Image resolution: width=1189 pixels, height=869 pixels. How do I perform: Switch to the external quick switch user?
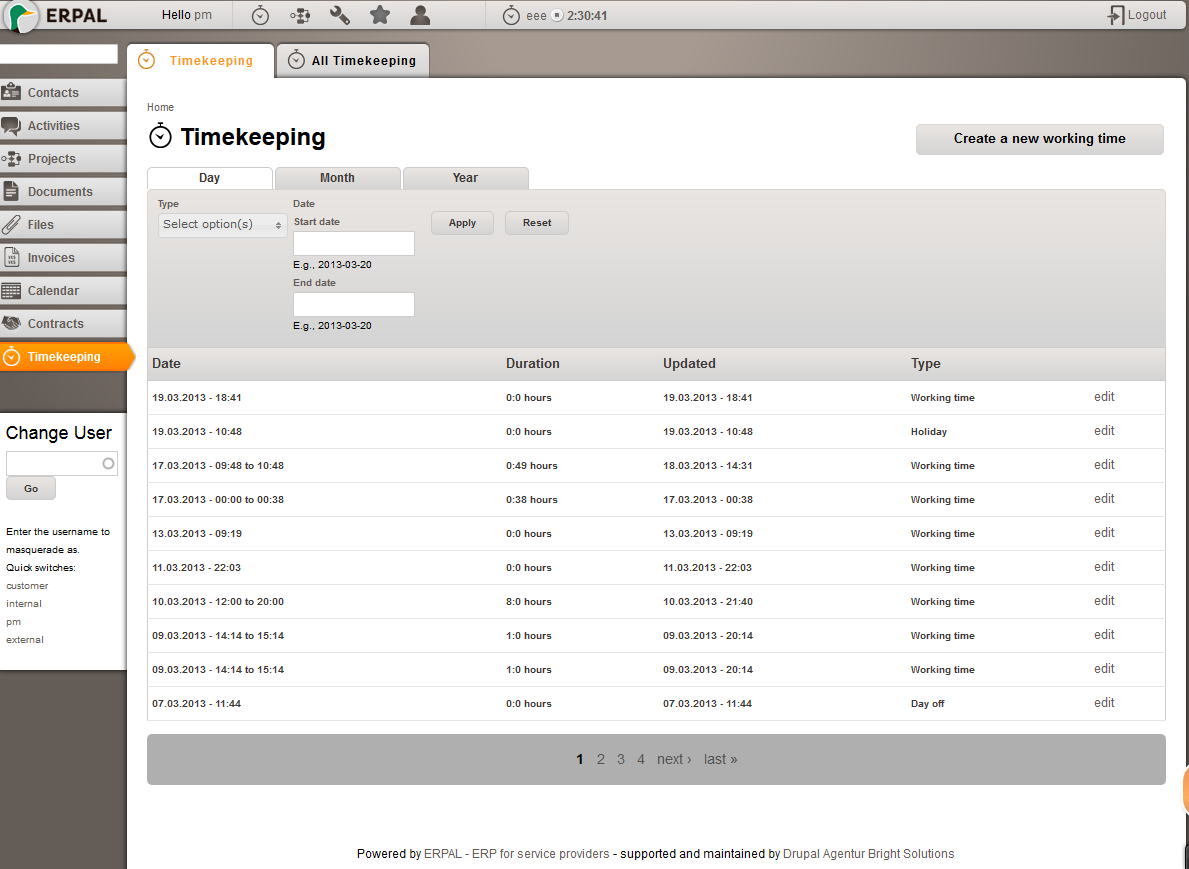[25, 640]
